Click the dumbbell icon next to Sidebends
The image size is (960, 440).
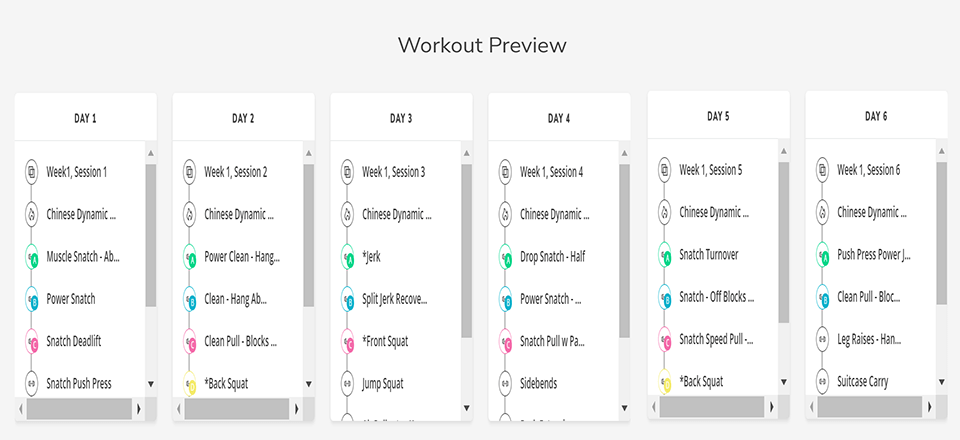click(x=506, y=384)
